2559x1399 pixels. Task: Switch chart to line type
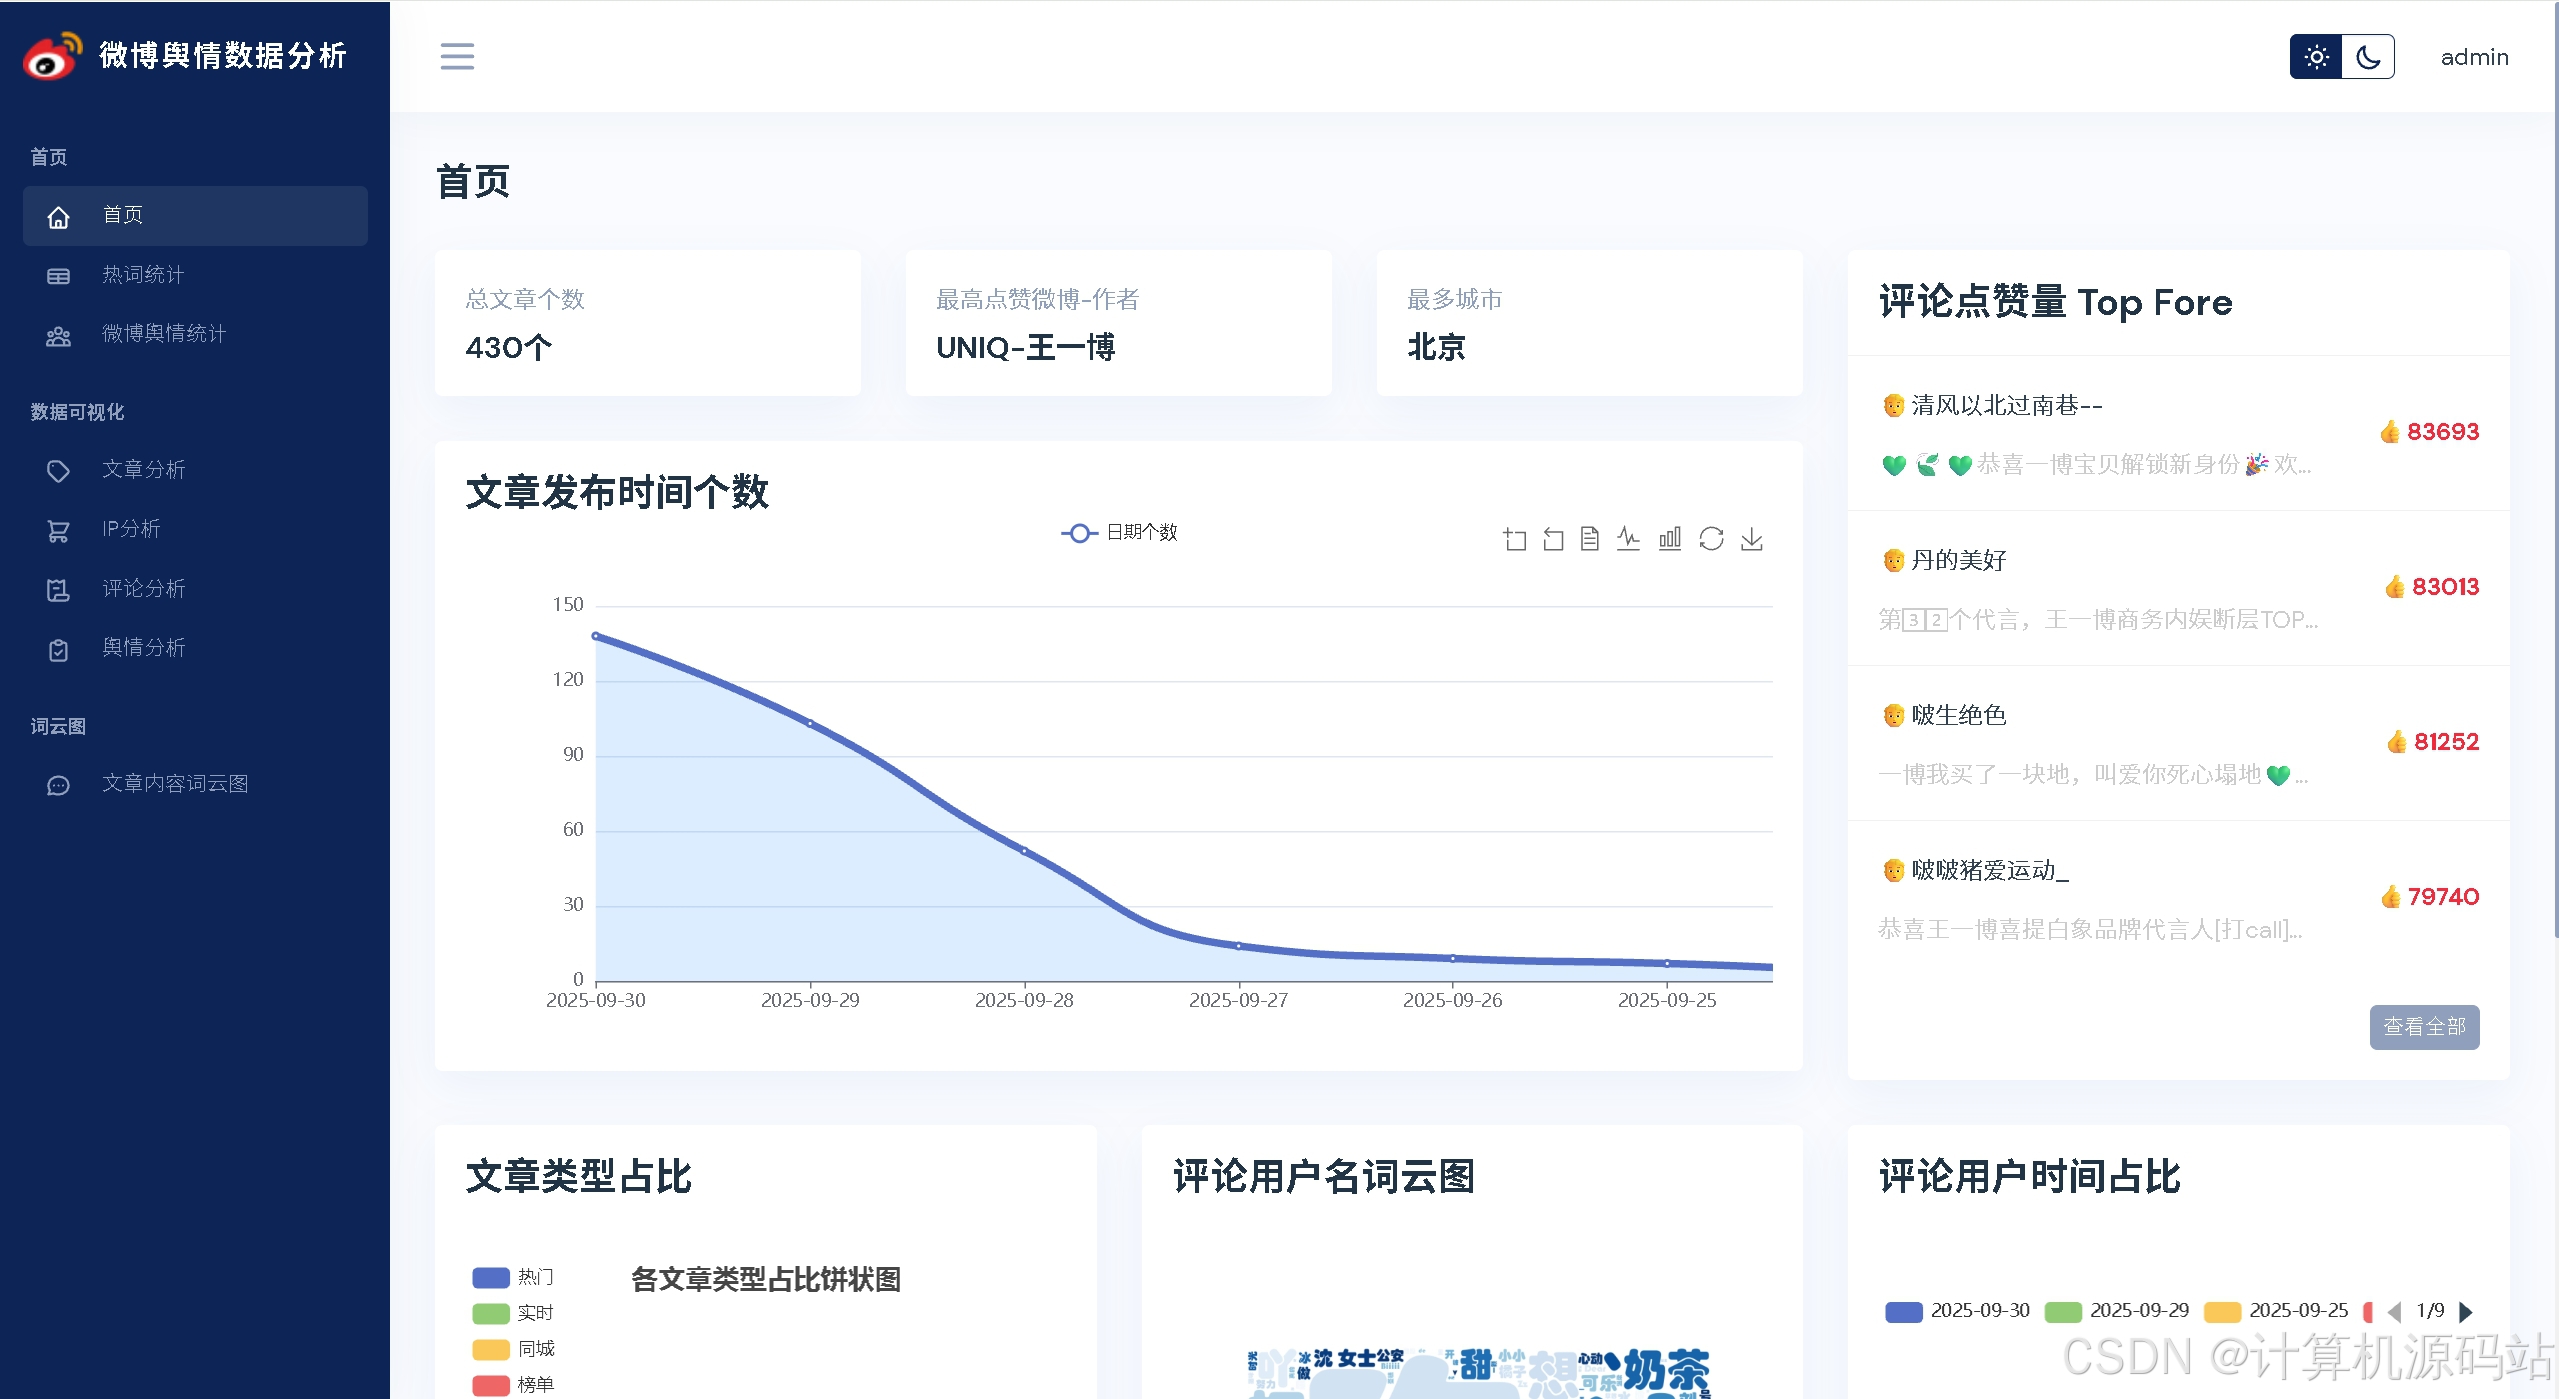coord(1628,539)
